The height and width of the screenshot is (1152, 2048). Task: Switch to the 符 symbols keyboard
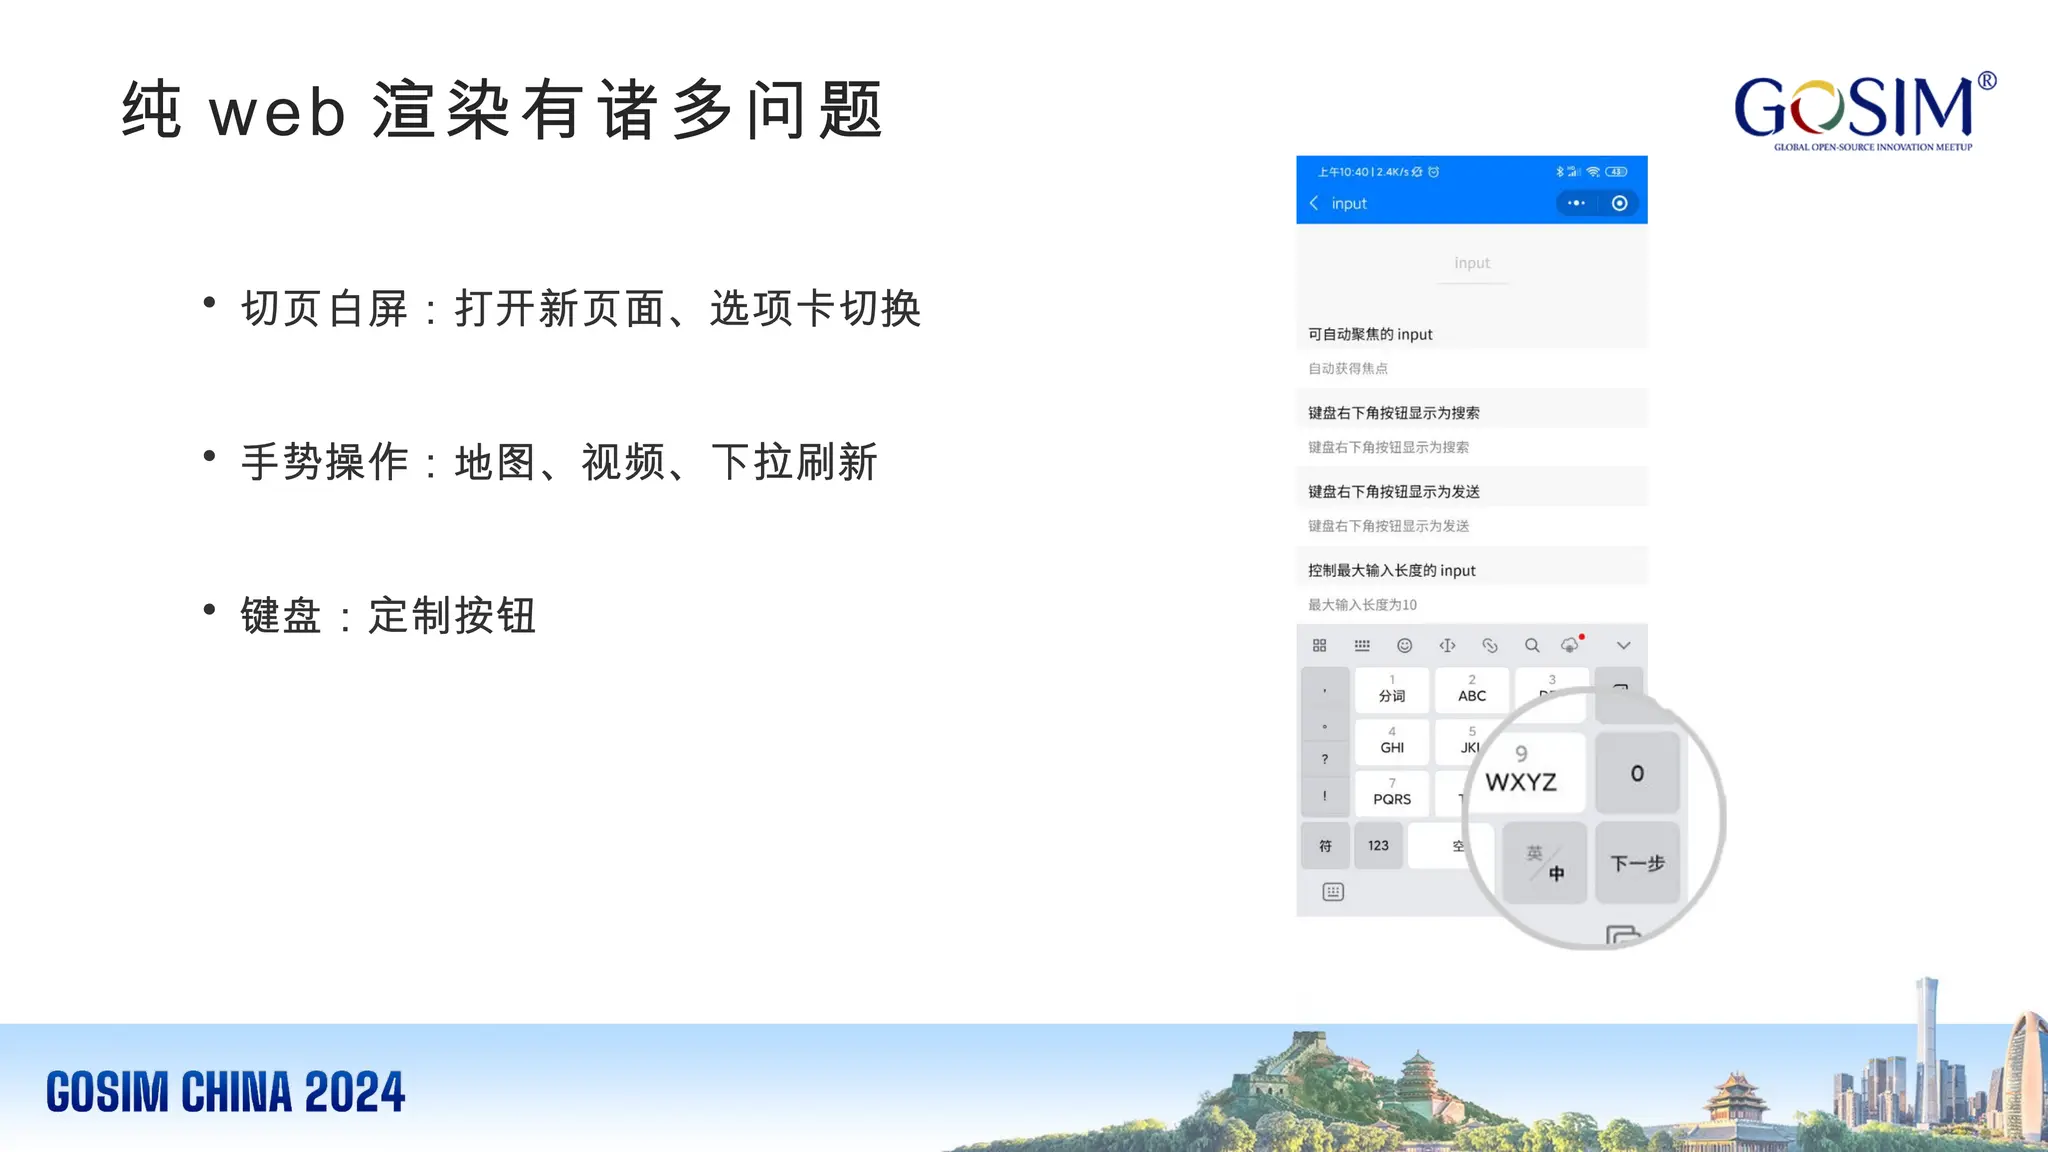[1325, 846]
